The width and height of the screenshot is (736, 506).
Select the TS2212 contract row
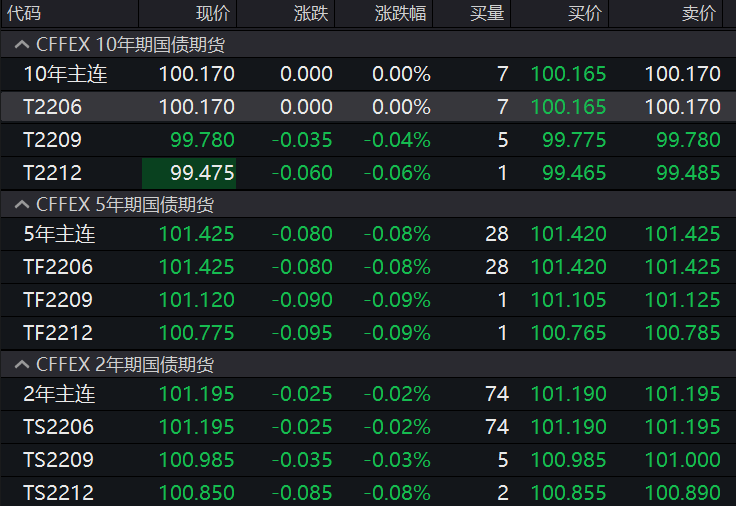(58, 493)
